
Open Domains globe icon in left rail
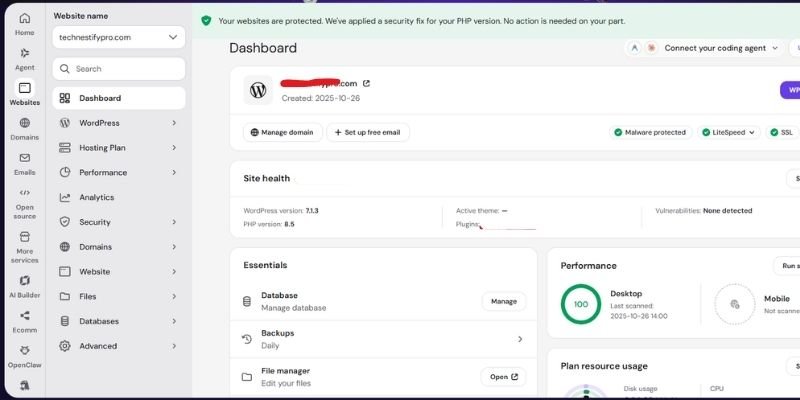point(24,123)
